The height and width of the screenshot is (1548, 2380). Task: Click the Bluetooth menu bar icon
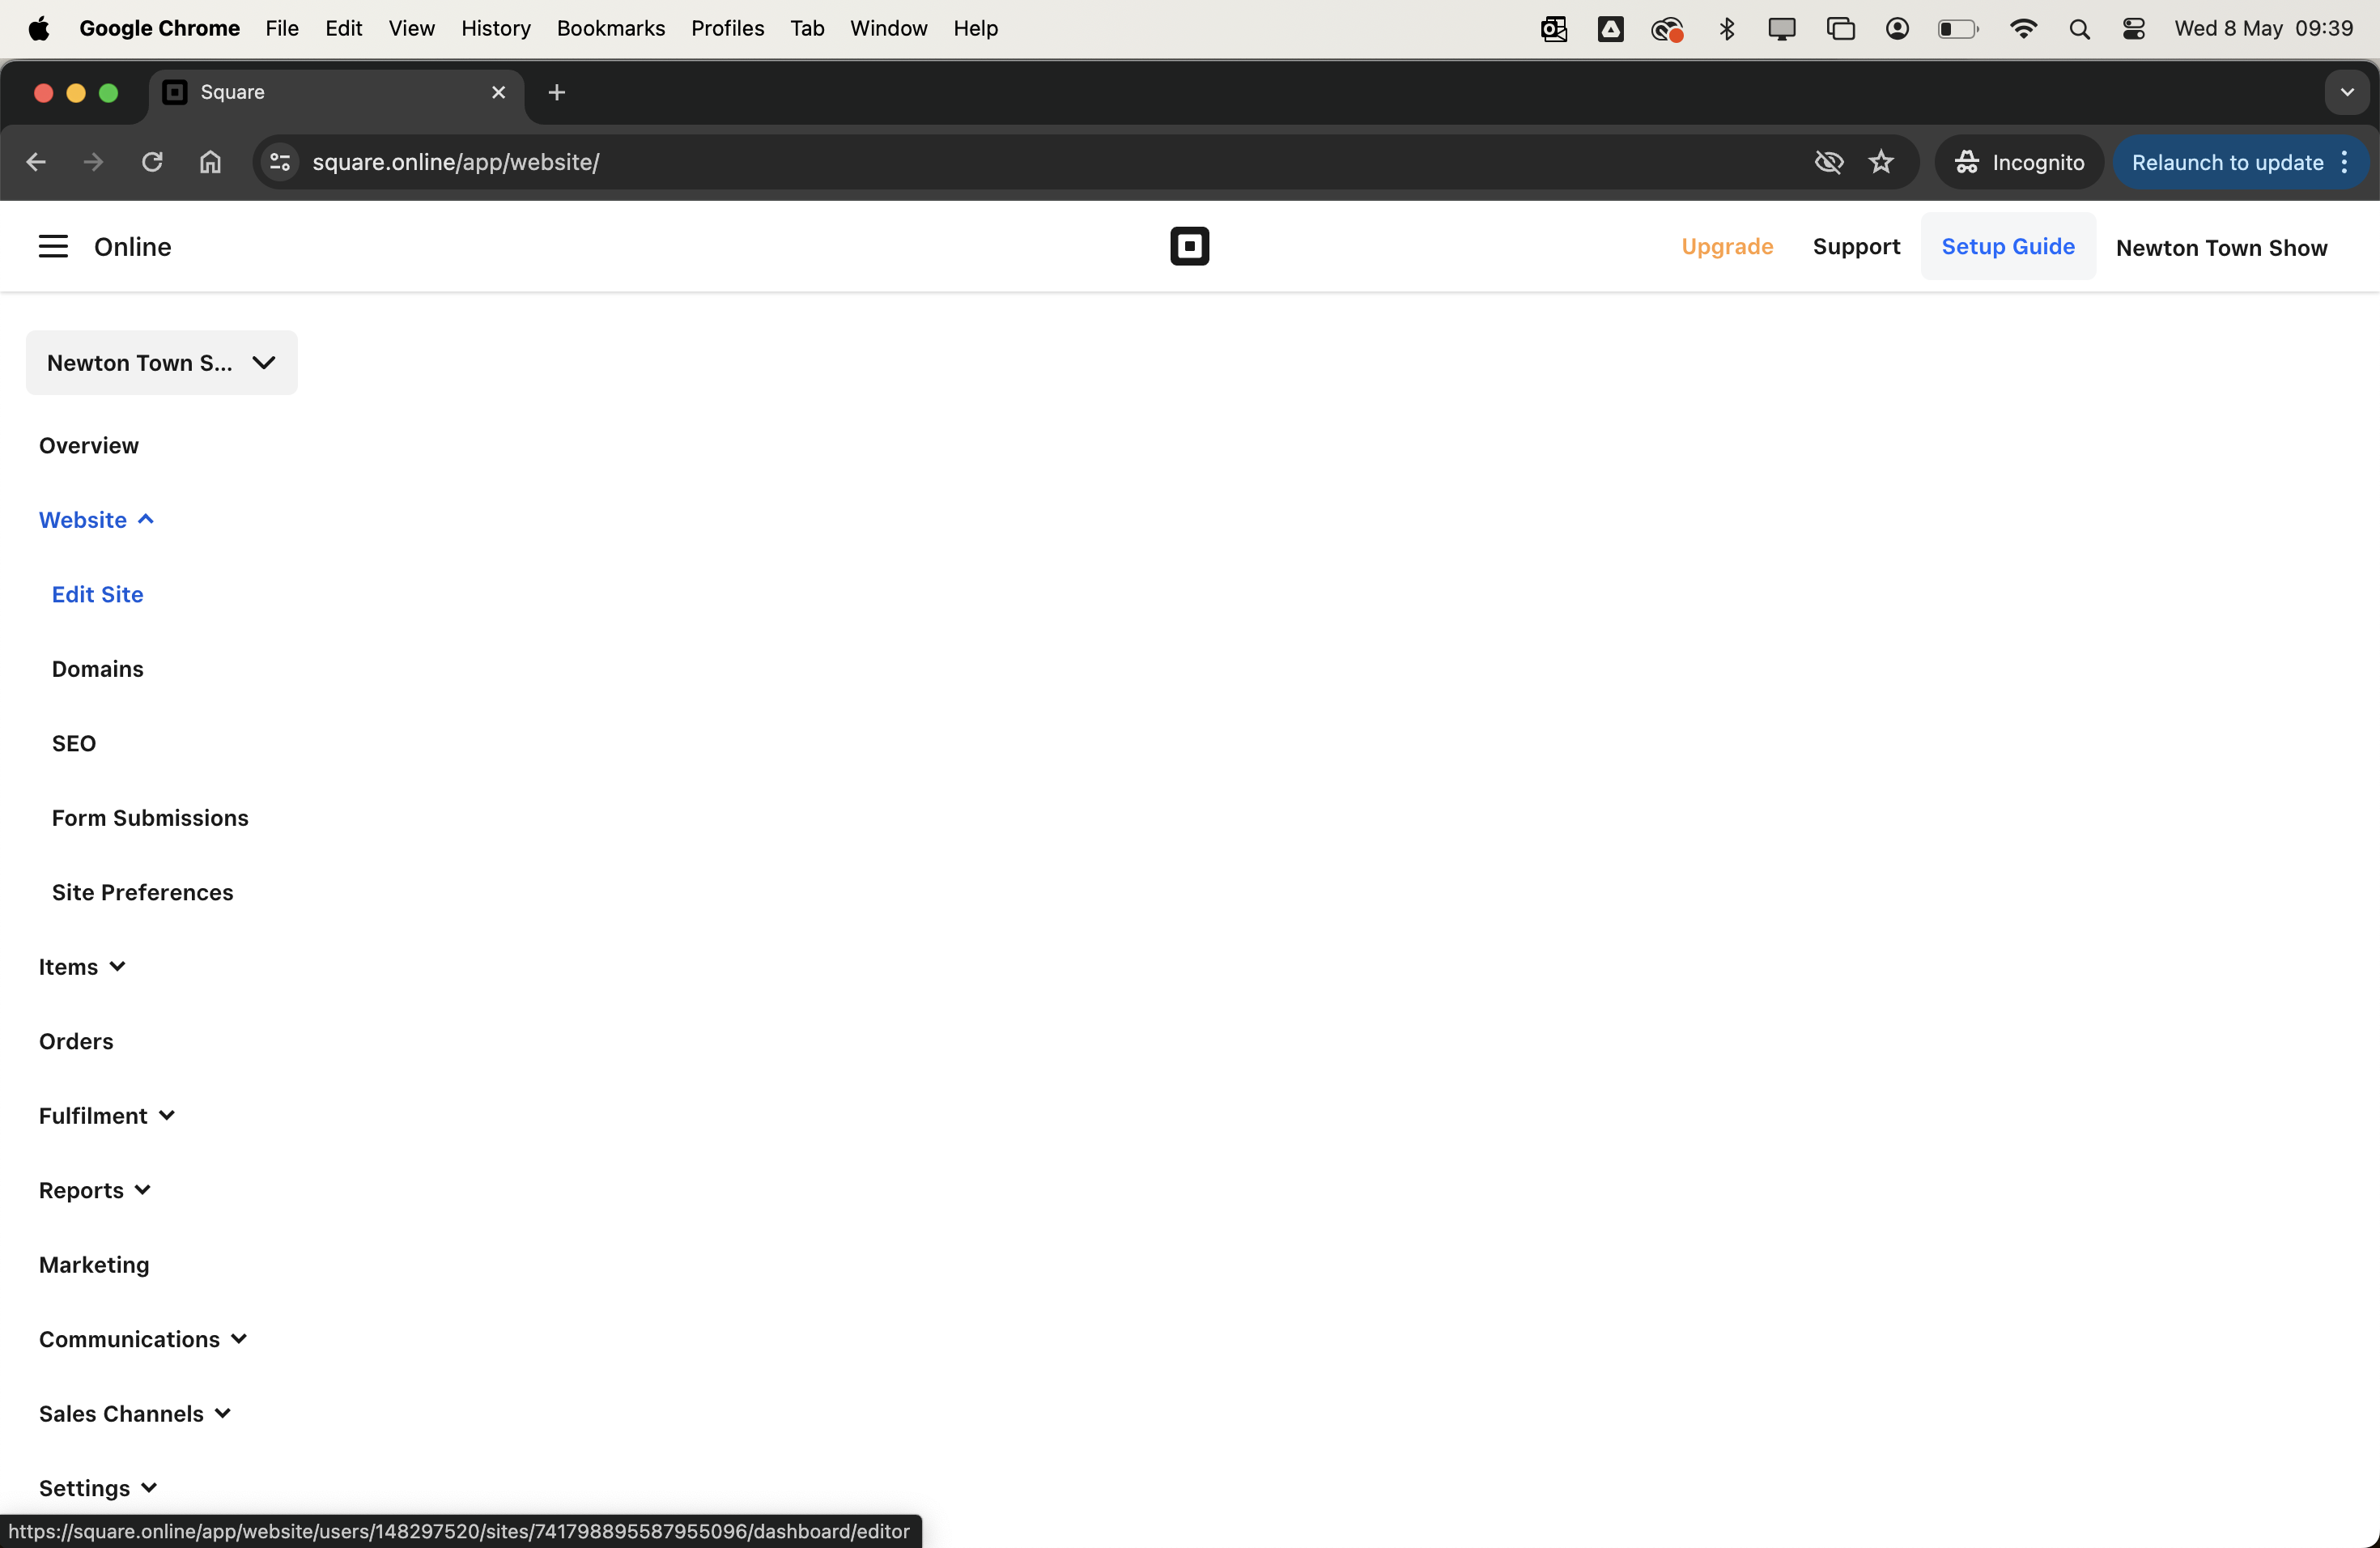(x=1726, y=29)
